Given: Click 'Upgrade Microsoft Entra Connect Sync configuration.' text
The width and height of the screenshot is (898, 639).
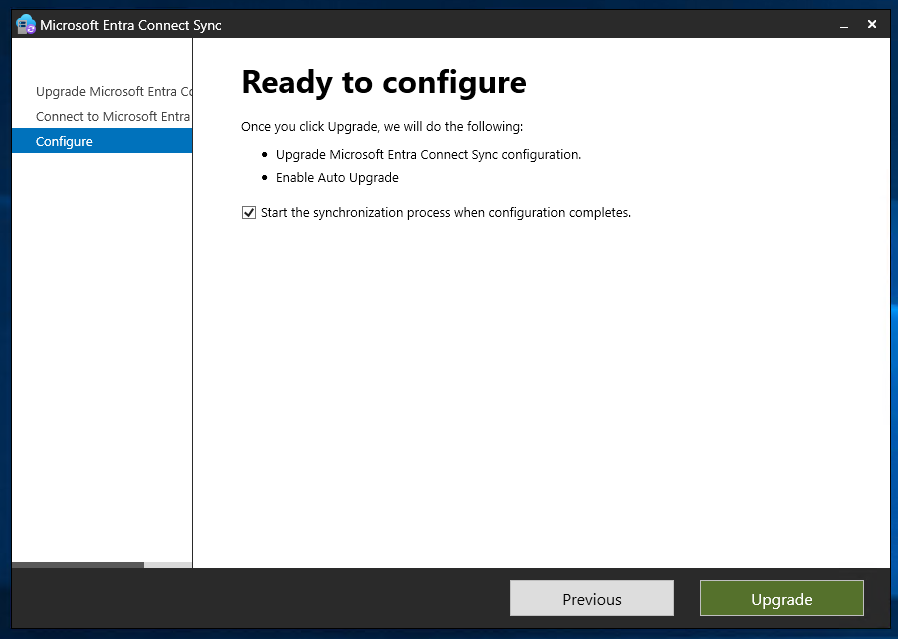Looking at the screenshot, I should 428,155.
